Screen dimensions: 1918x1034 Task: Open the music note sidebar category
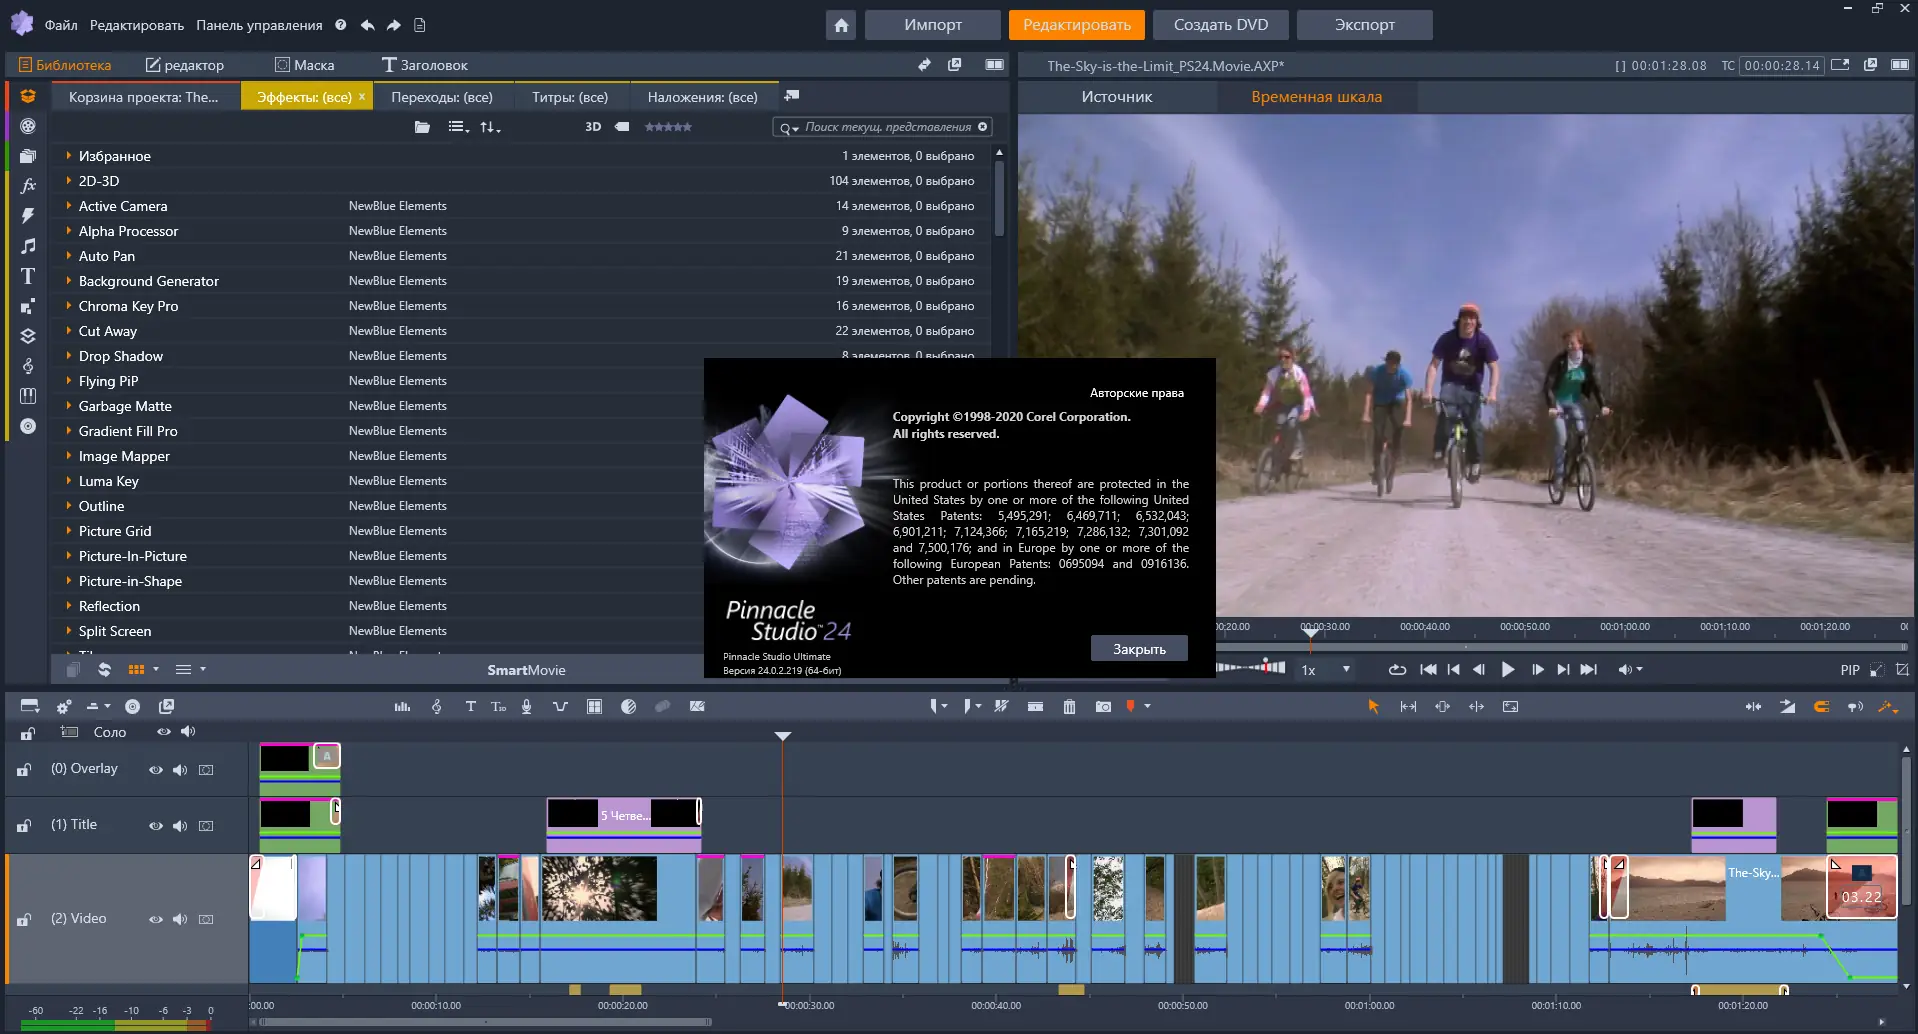28,246
